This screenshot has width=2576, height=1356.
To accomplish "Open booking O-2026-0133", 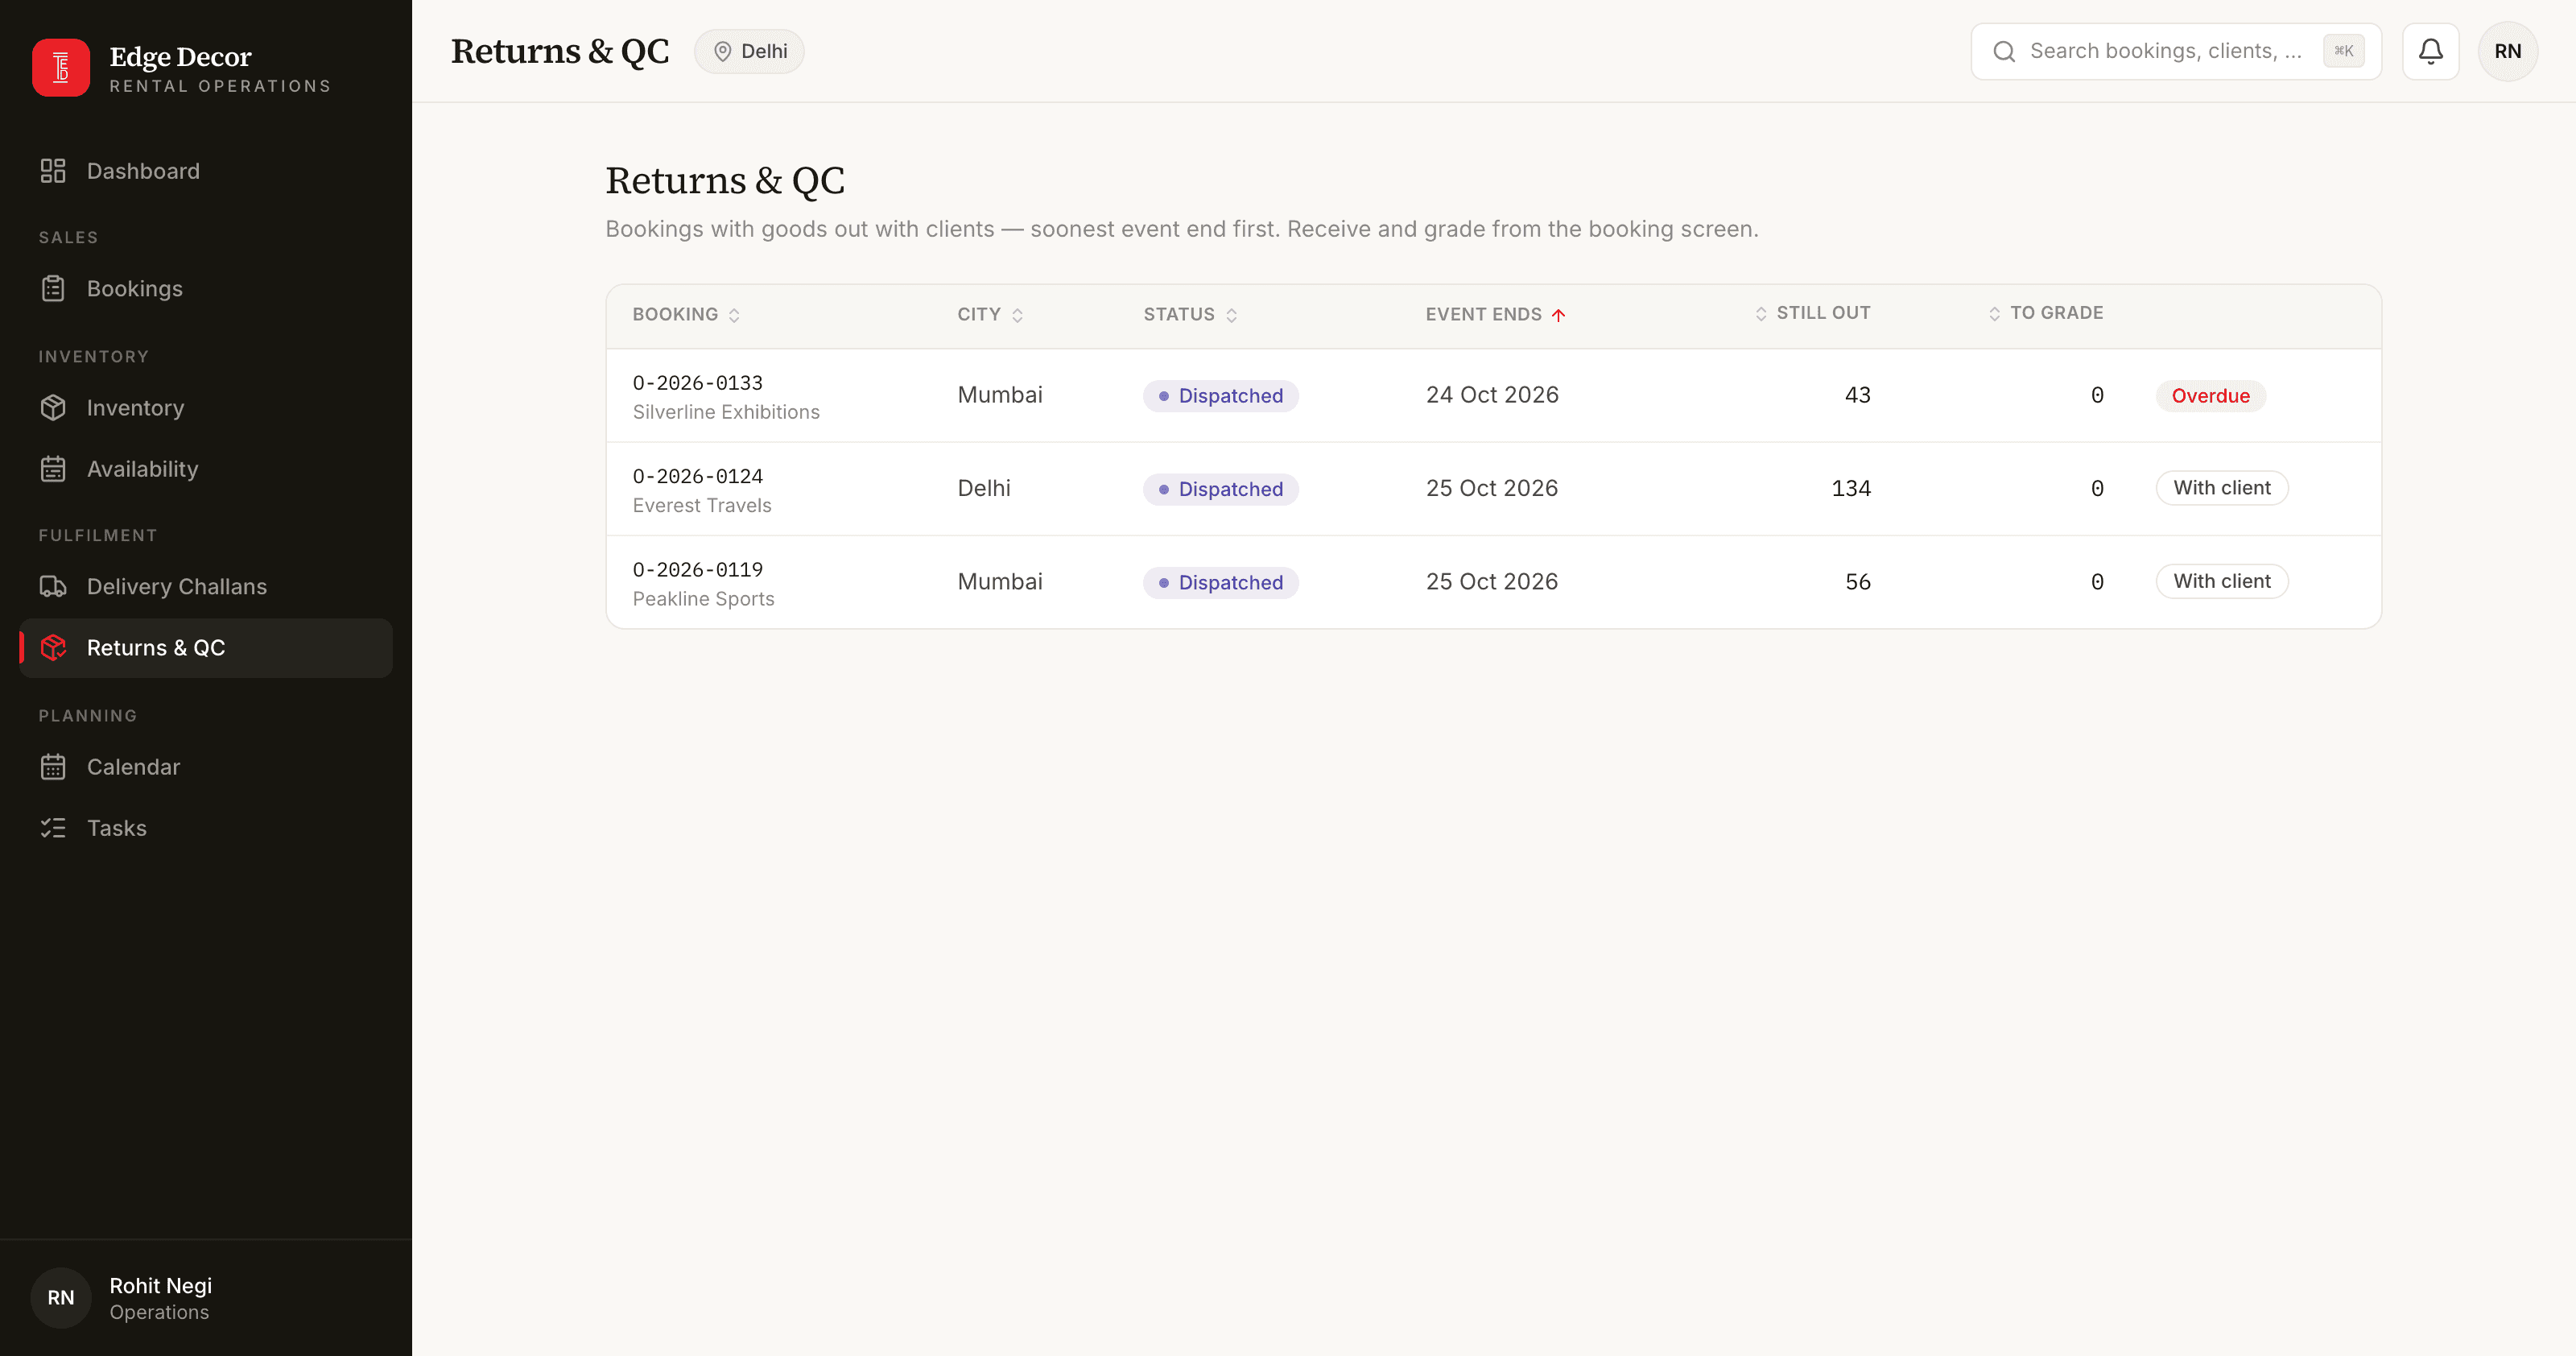I will tap(697, 382).
